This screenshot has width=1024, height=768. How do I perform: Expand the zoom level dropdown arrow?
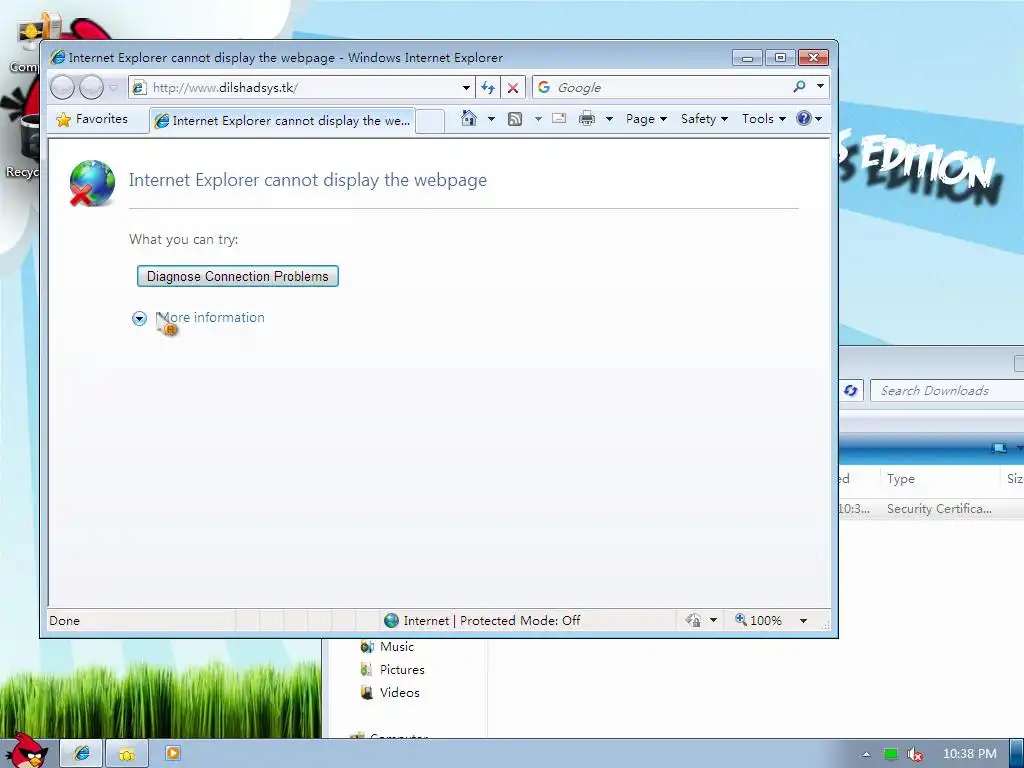point(803,620)
